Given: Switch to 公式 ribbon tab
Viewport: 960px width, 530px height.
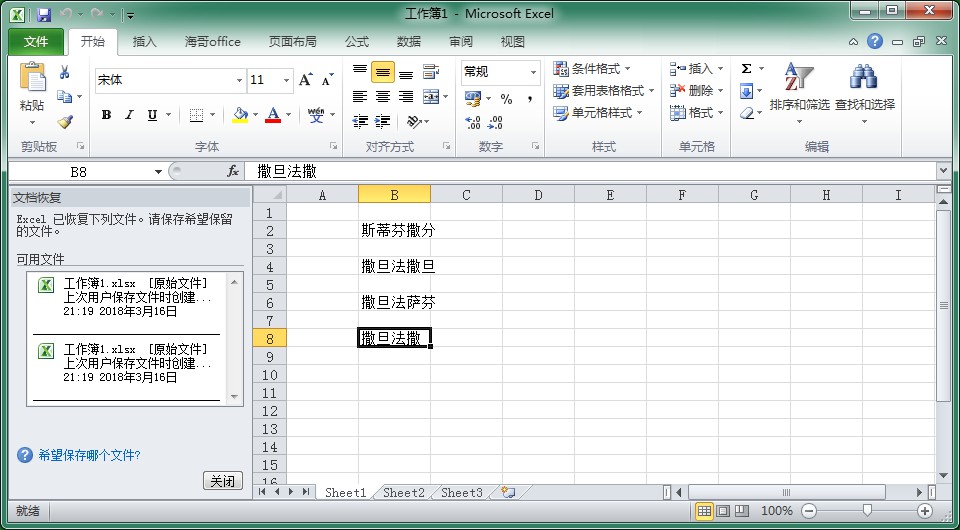Looking at the screenshot, I should (357, 42).
